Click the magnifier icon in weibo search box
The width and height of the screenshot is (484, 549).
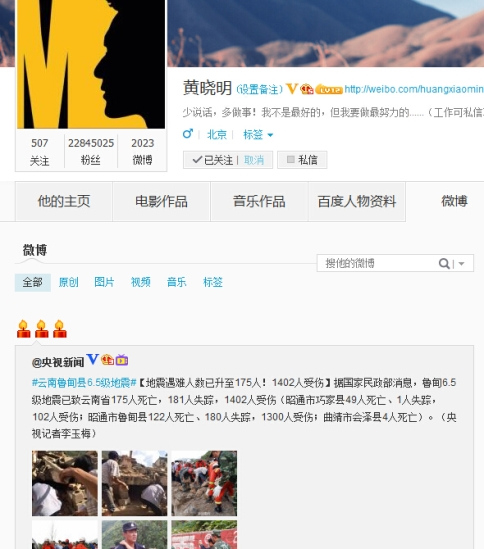444,263
